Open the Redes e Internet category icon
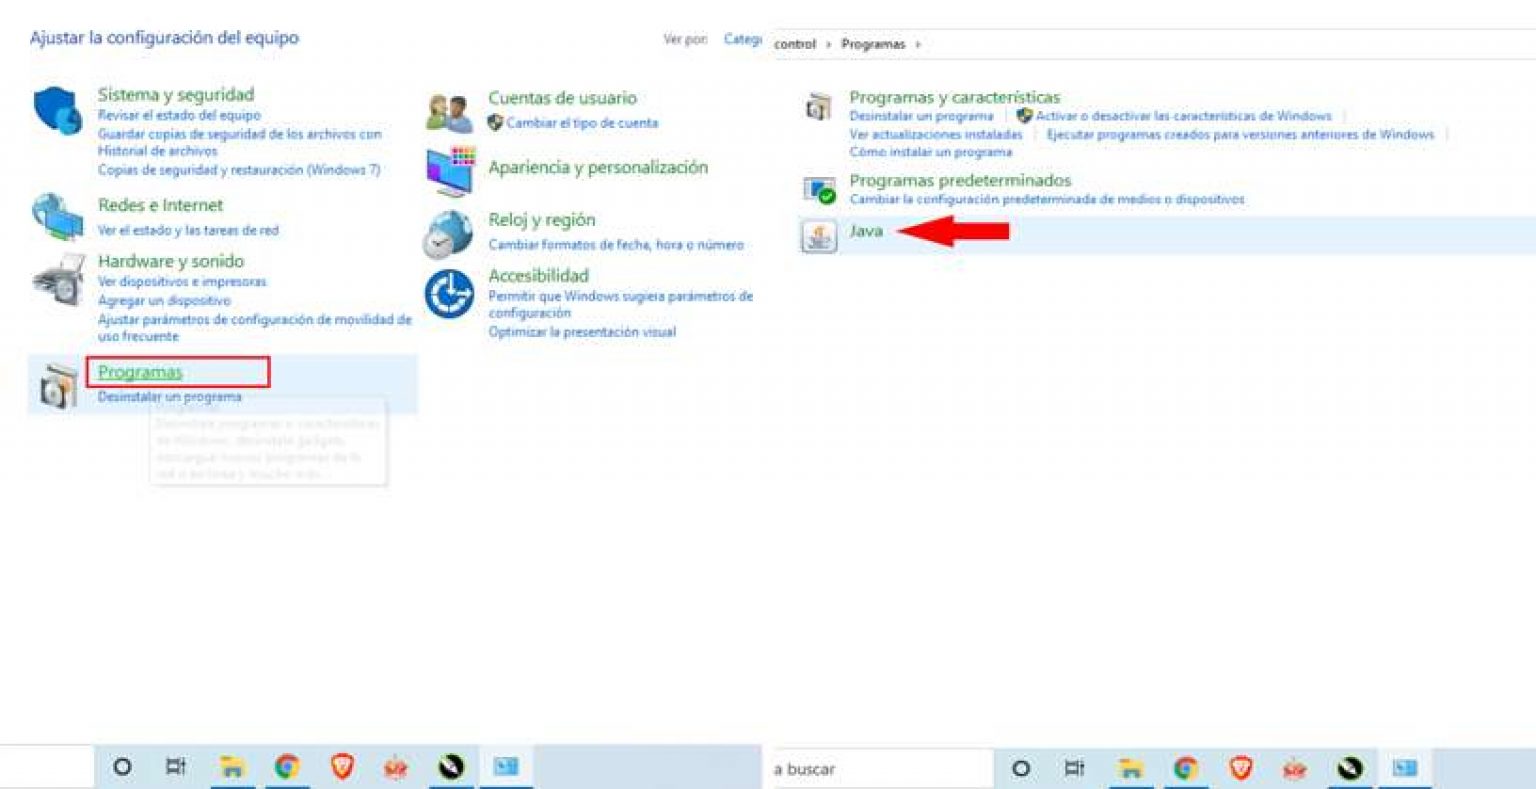Screen dimensions: 1536x789 pyautogui.click(x=58, y=217)
